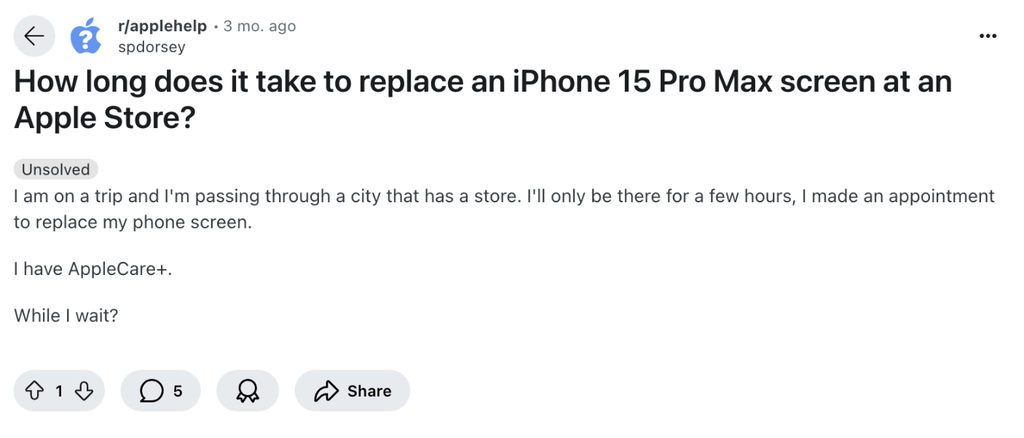Open the spdorsey user profile
1024x438 pixels.
(x=151, y=46)
